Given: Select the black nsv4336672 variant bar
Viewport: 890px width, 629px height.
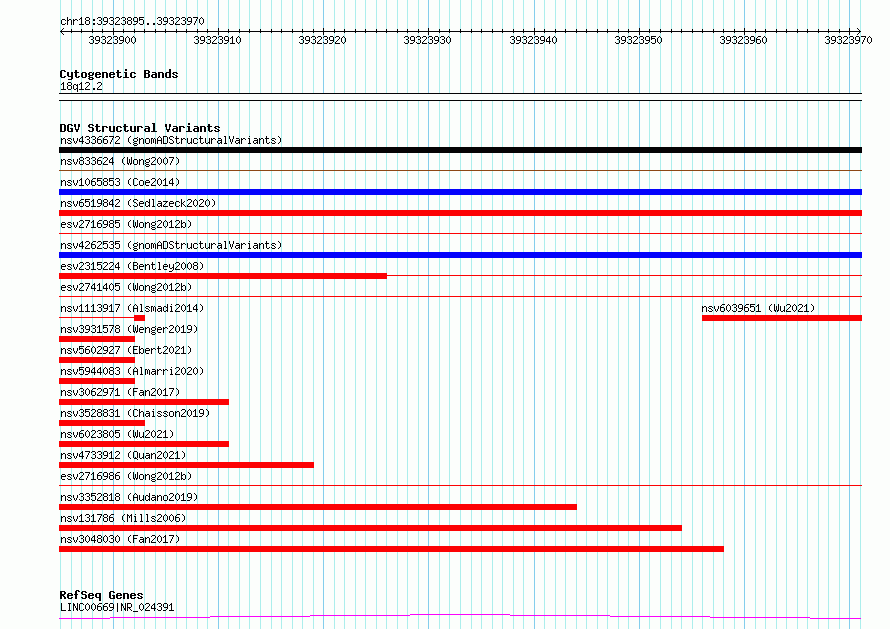Looking at the screenshot, I should pyautogui.click(x=460, y=150).
